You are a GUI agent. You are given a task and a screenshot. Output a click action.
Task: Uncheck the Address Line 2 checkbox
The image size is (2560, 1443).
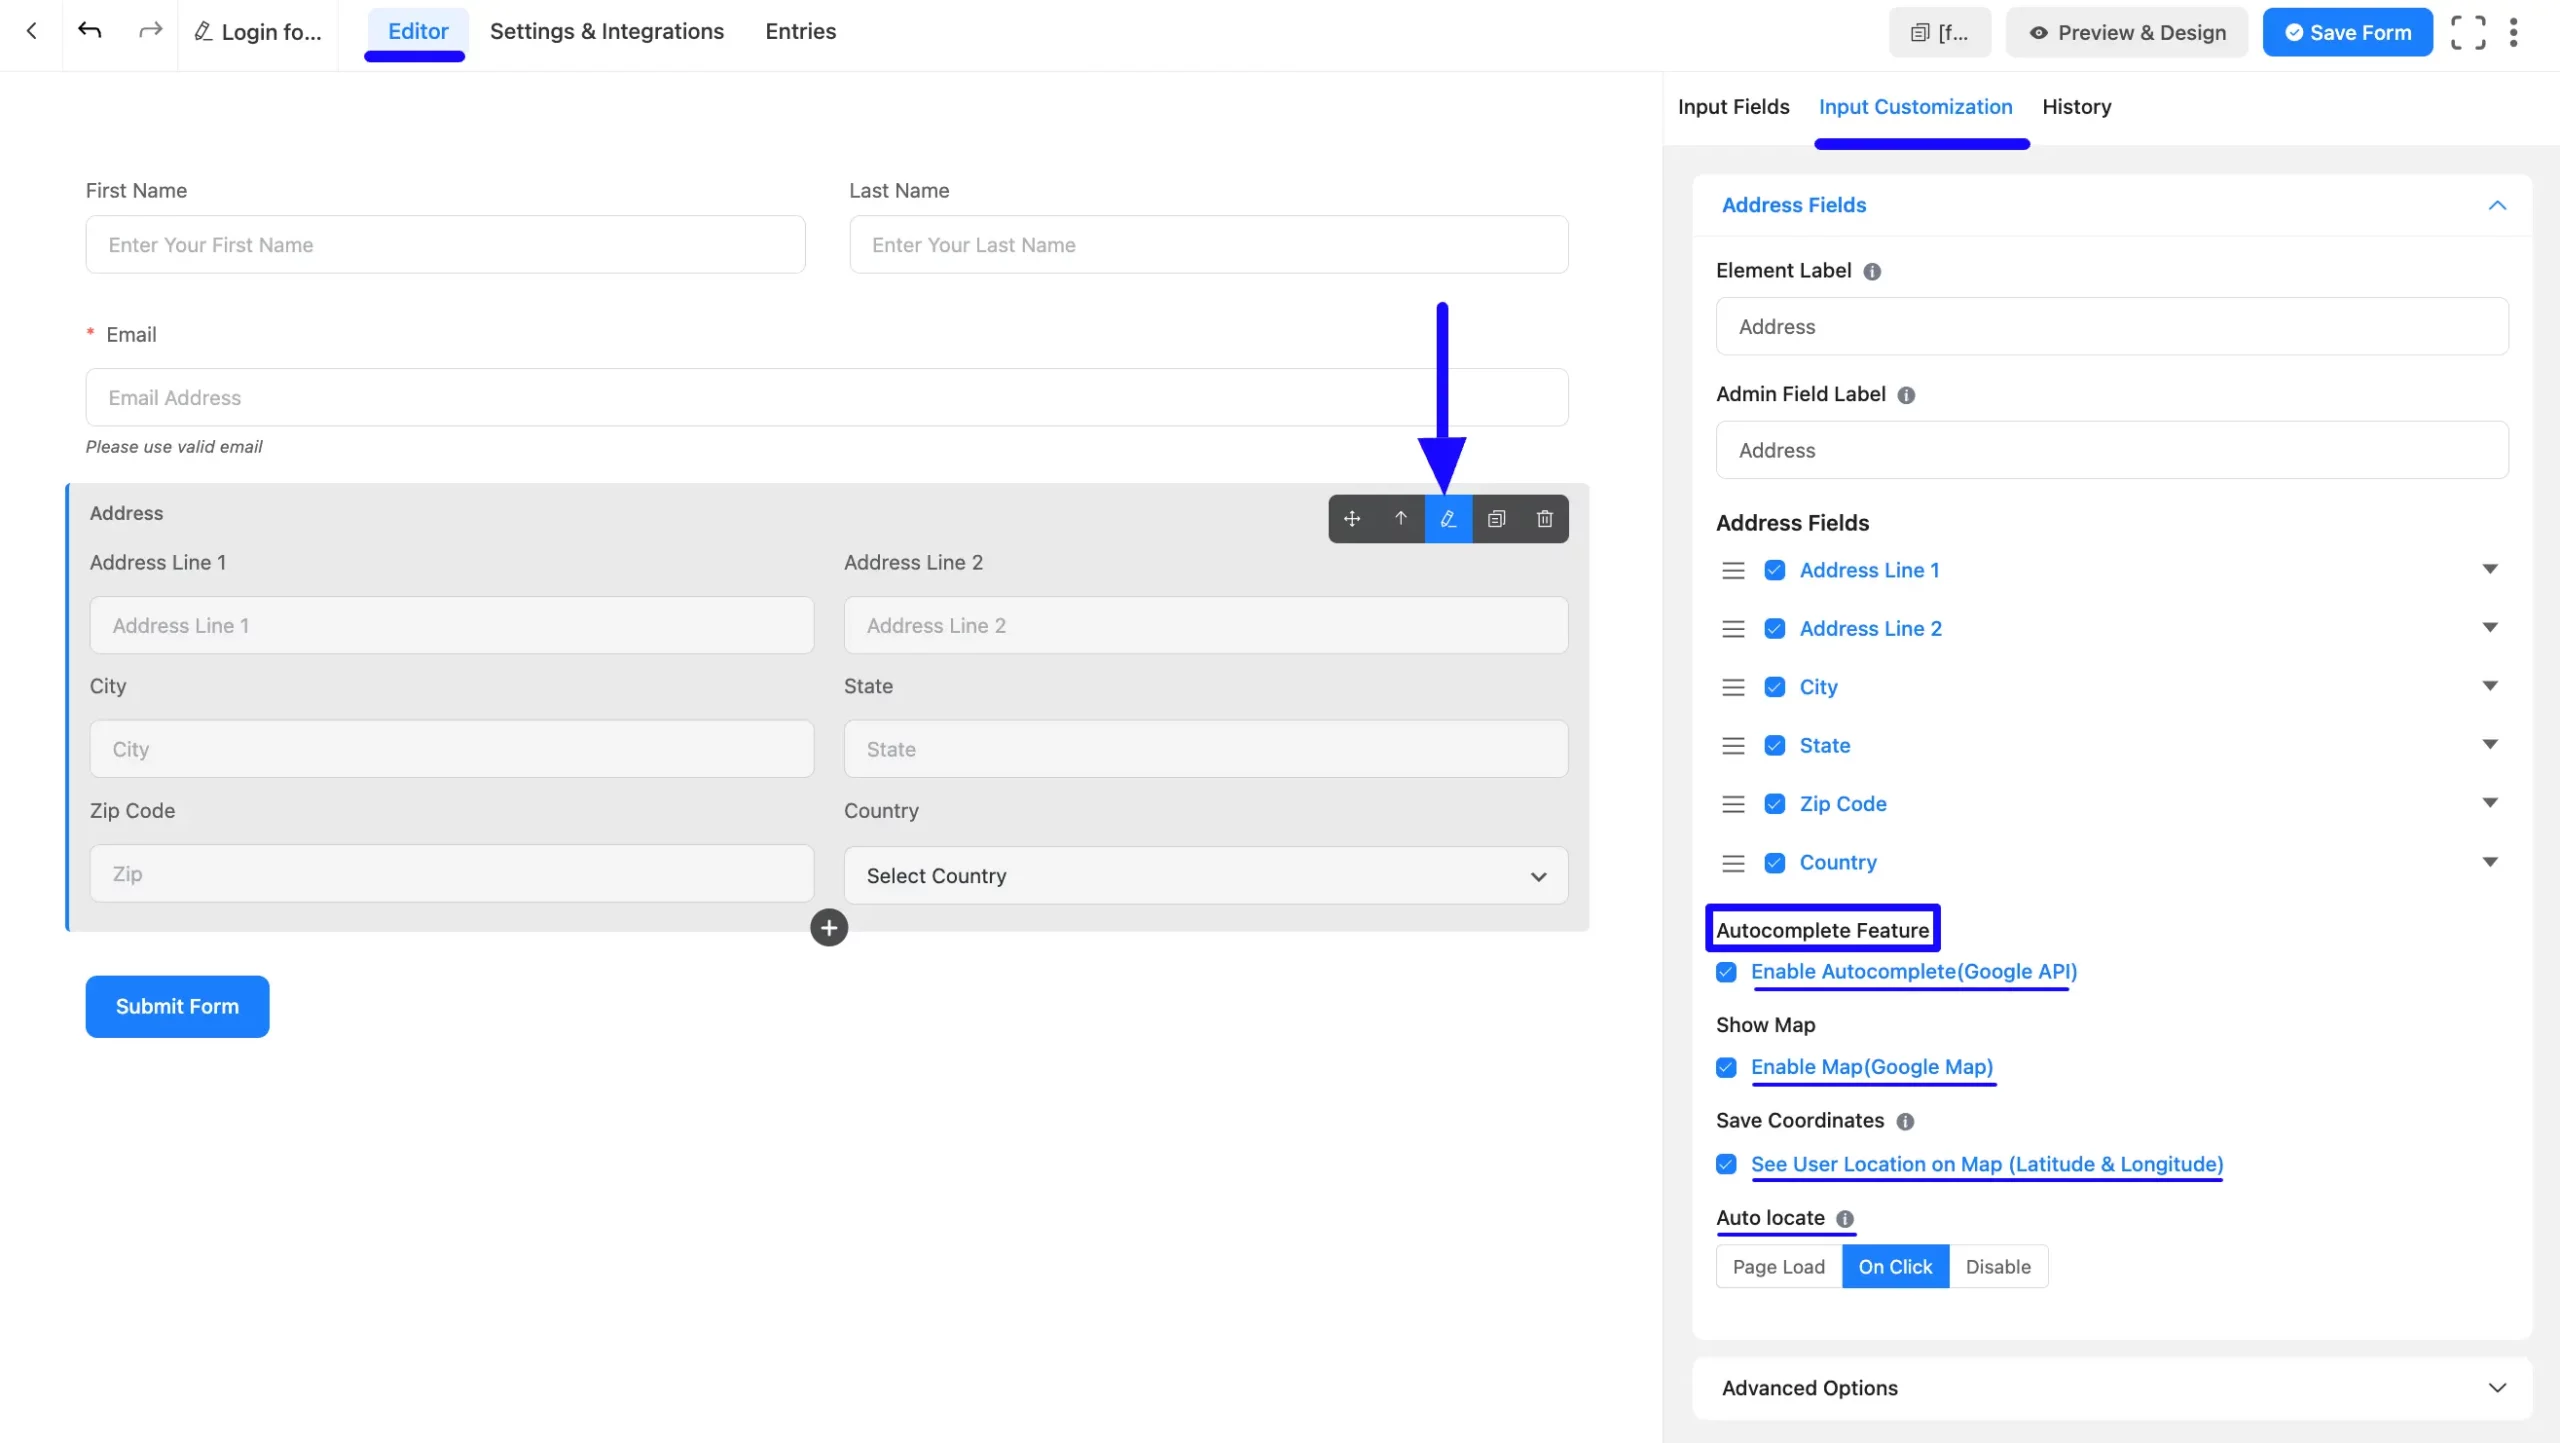pyautogui.click(x=1773, y=628)
